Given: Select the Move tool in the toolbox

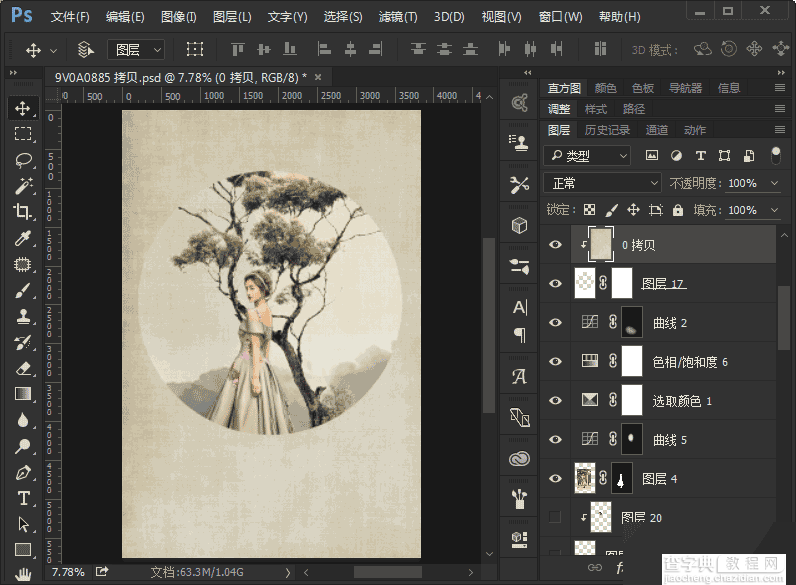Looking at the screenshot, I should (22, 108).
